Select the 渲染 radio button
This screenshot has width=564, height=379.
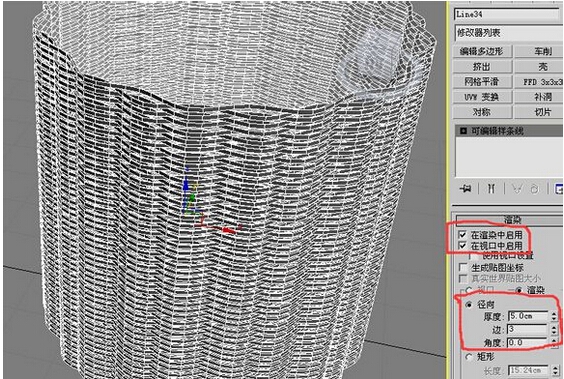pos(519,290)
